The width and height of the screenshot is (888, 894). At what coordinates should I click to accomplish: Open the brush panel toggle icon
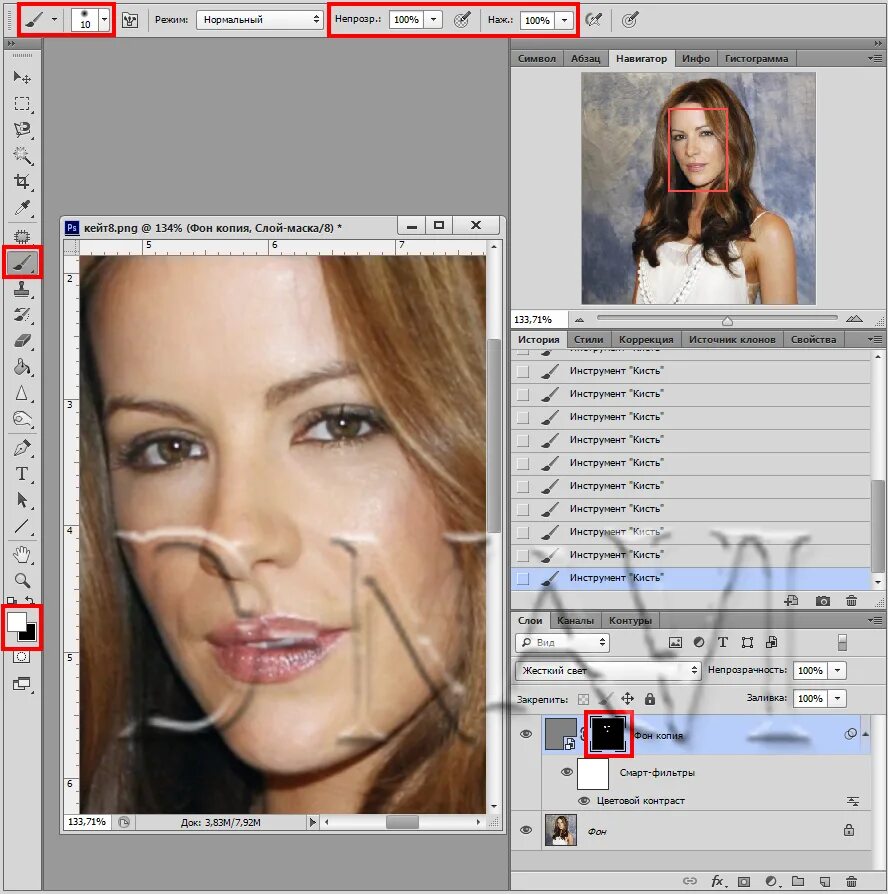tap(130, 21)
